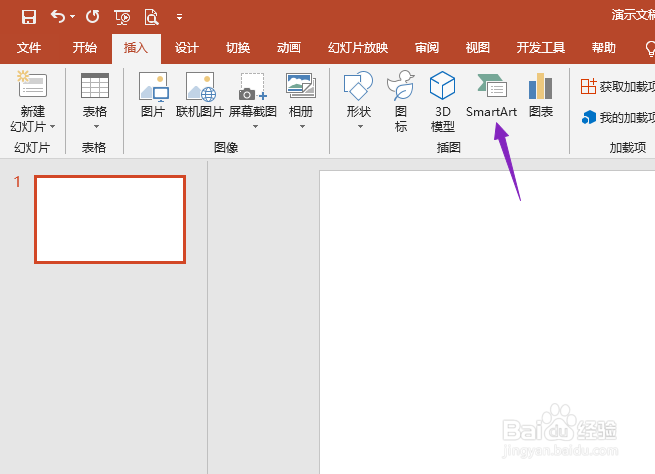Expand the 形状 dropdown arrow

tap(360, 126)
